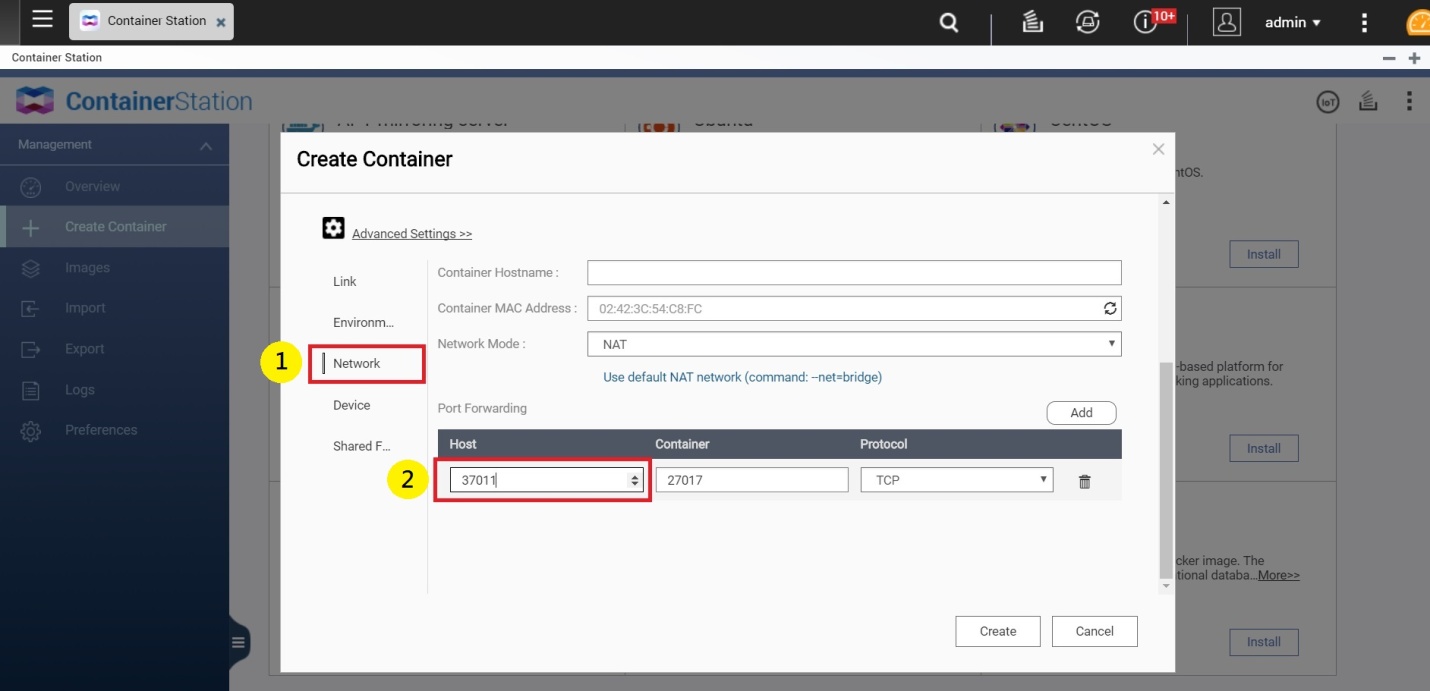Open the main hamburger menu
The height and width of the screenshot is (691, 1430).
[x=42, y=19]
